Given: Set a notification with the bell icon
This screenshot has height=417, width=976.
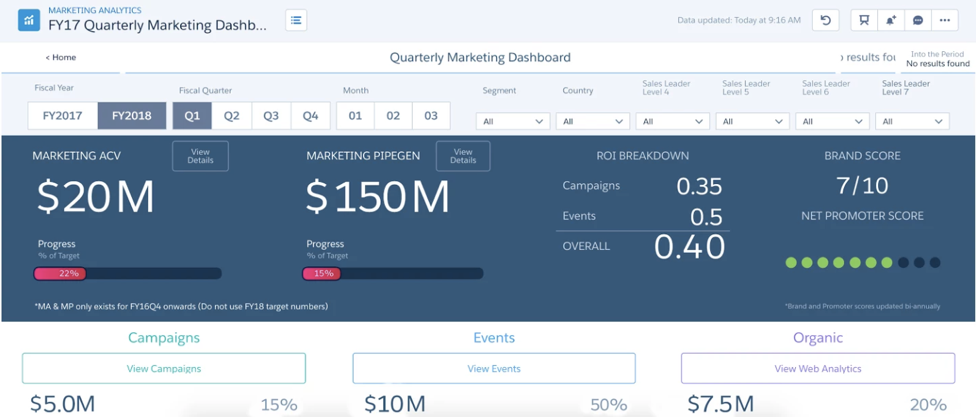Looking at the screenshot, I should pos(891,20).
